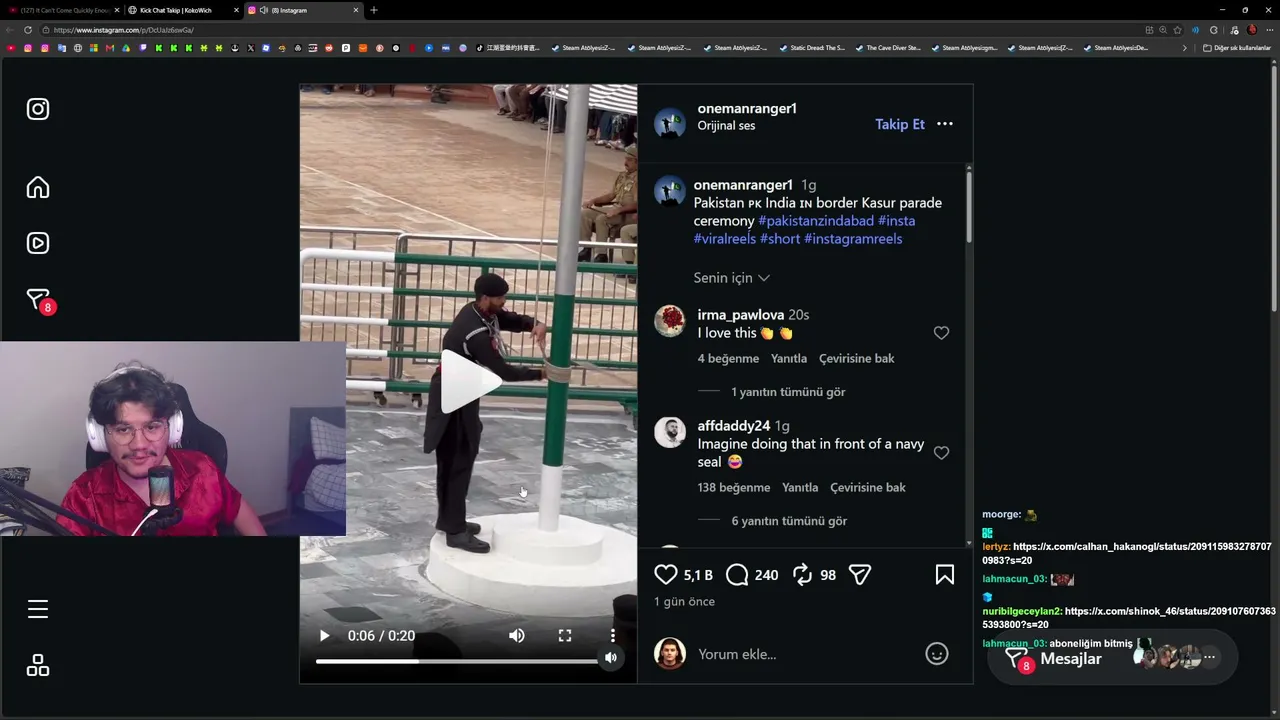Open the hamburger More menu in the sidebar

point(38,609)
